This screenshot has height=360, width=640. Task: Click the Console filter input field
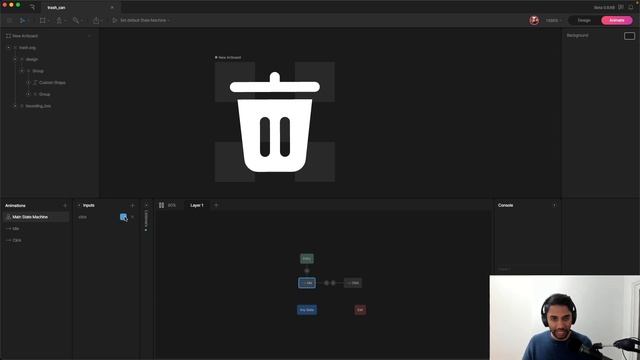click(527, 269)
